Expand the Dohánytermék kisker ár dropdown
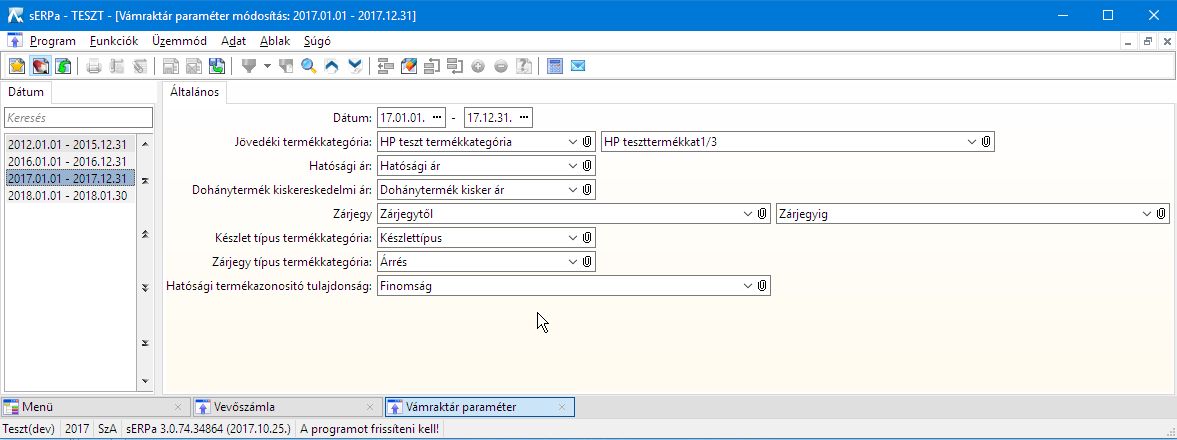 [x=573, y=190]
